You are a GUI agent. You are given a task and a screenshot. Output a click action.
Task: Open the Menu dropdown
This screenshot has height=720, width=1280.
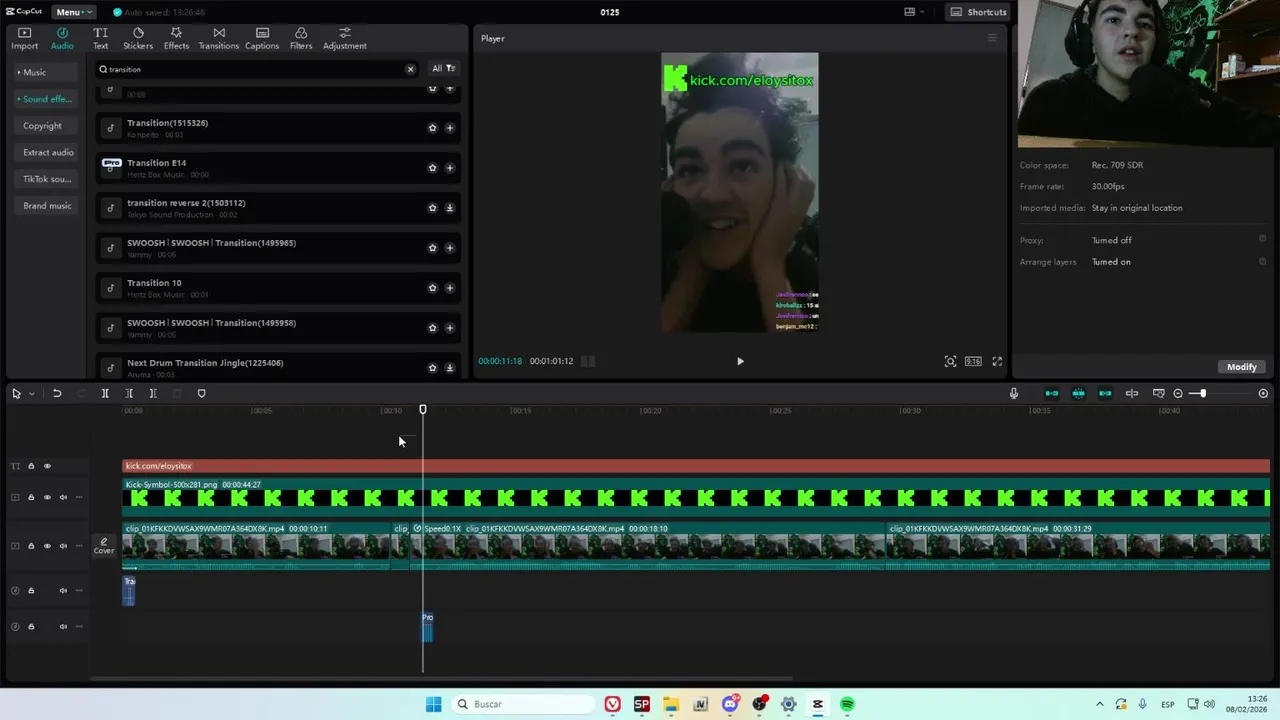(72, 12)
